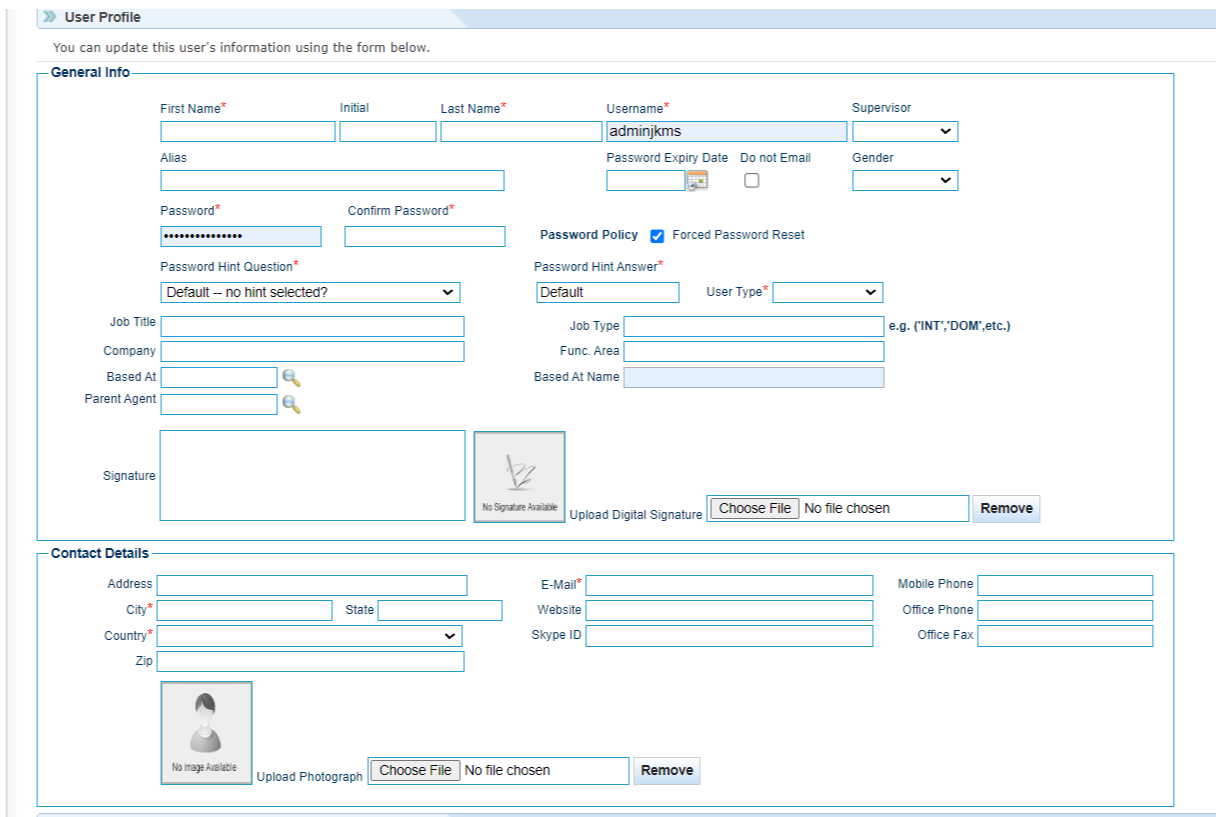The image size is (1216, 817).
Task: Open the Password Expiry Date calendar picker
Action: tap(697, 181)
